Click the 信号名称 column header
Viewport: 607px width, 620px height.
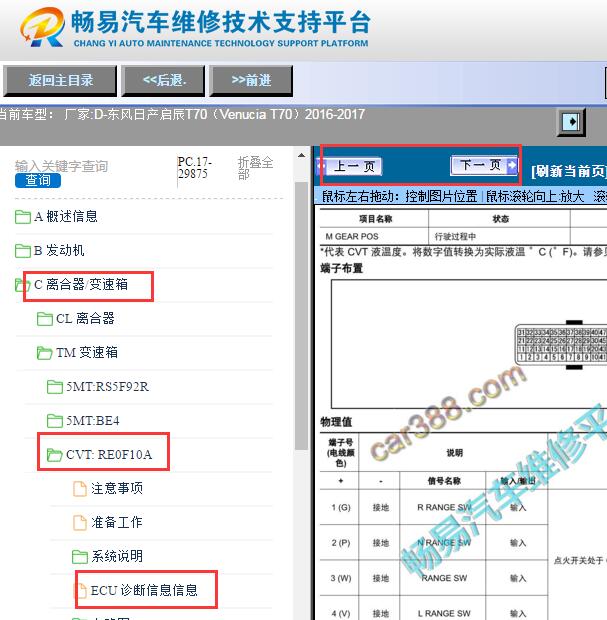click(x=444, y=481)
